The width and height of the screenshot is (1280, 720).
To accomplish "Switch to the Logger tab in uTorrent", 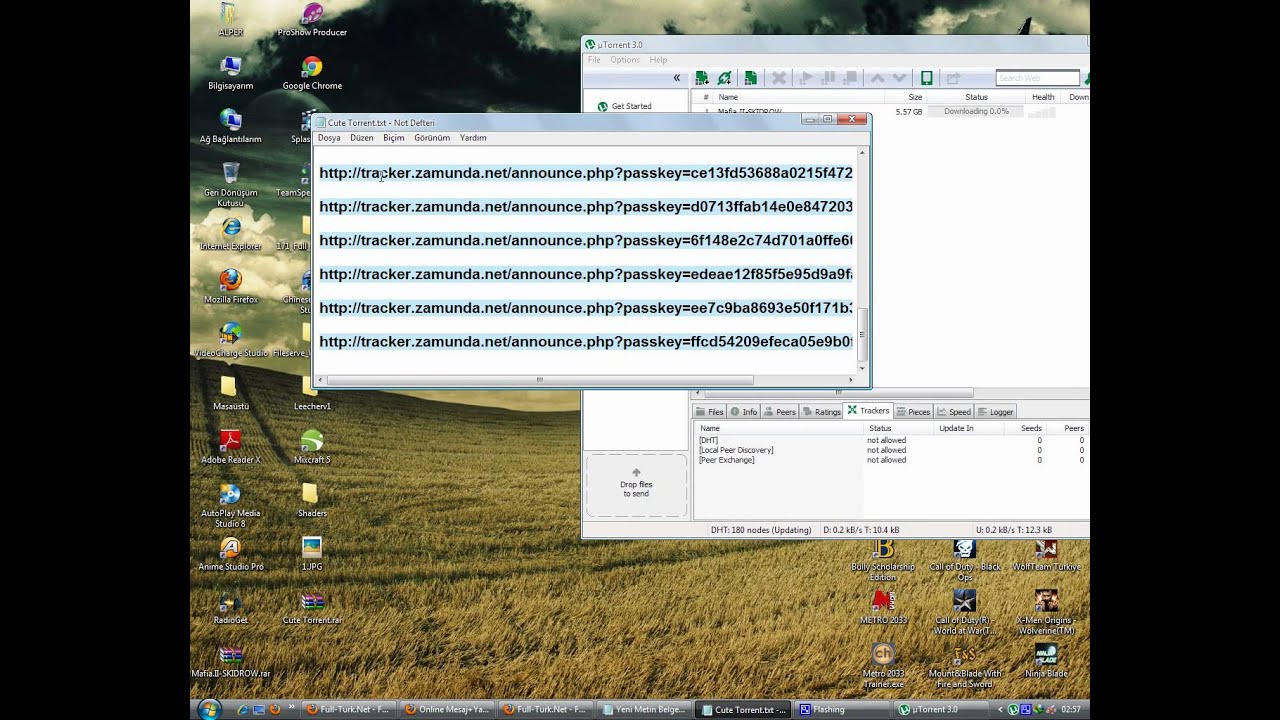I will tap(996, 412).
